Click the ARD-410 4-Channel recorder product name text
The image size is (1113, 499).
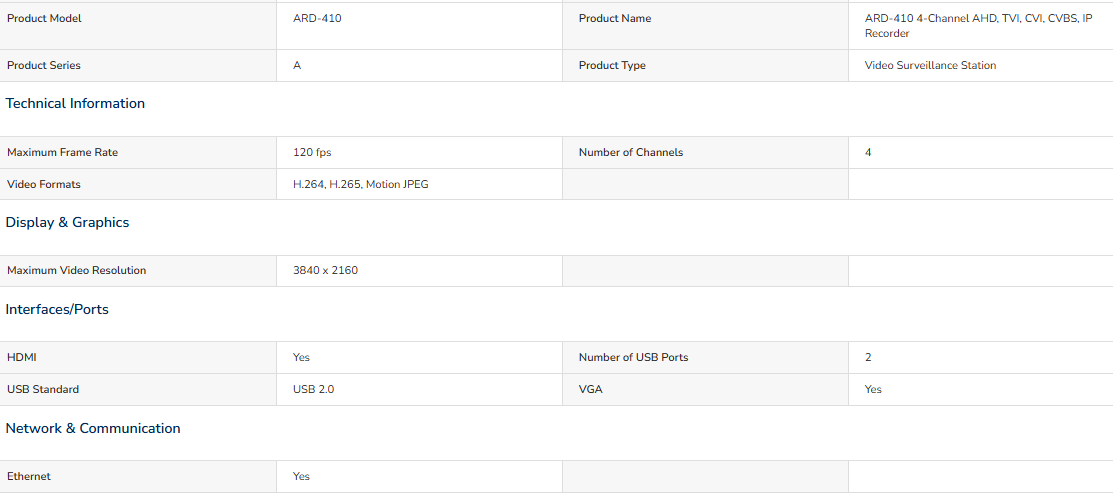tap(978, 26)
